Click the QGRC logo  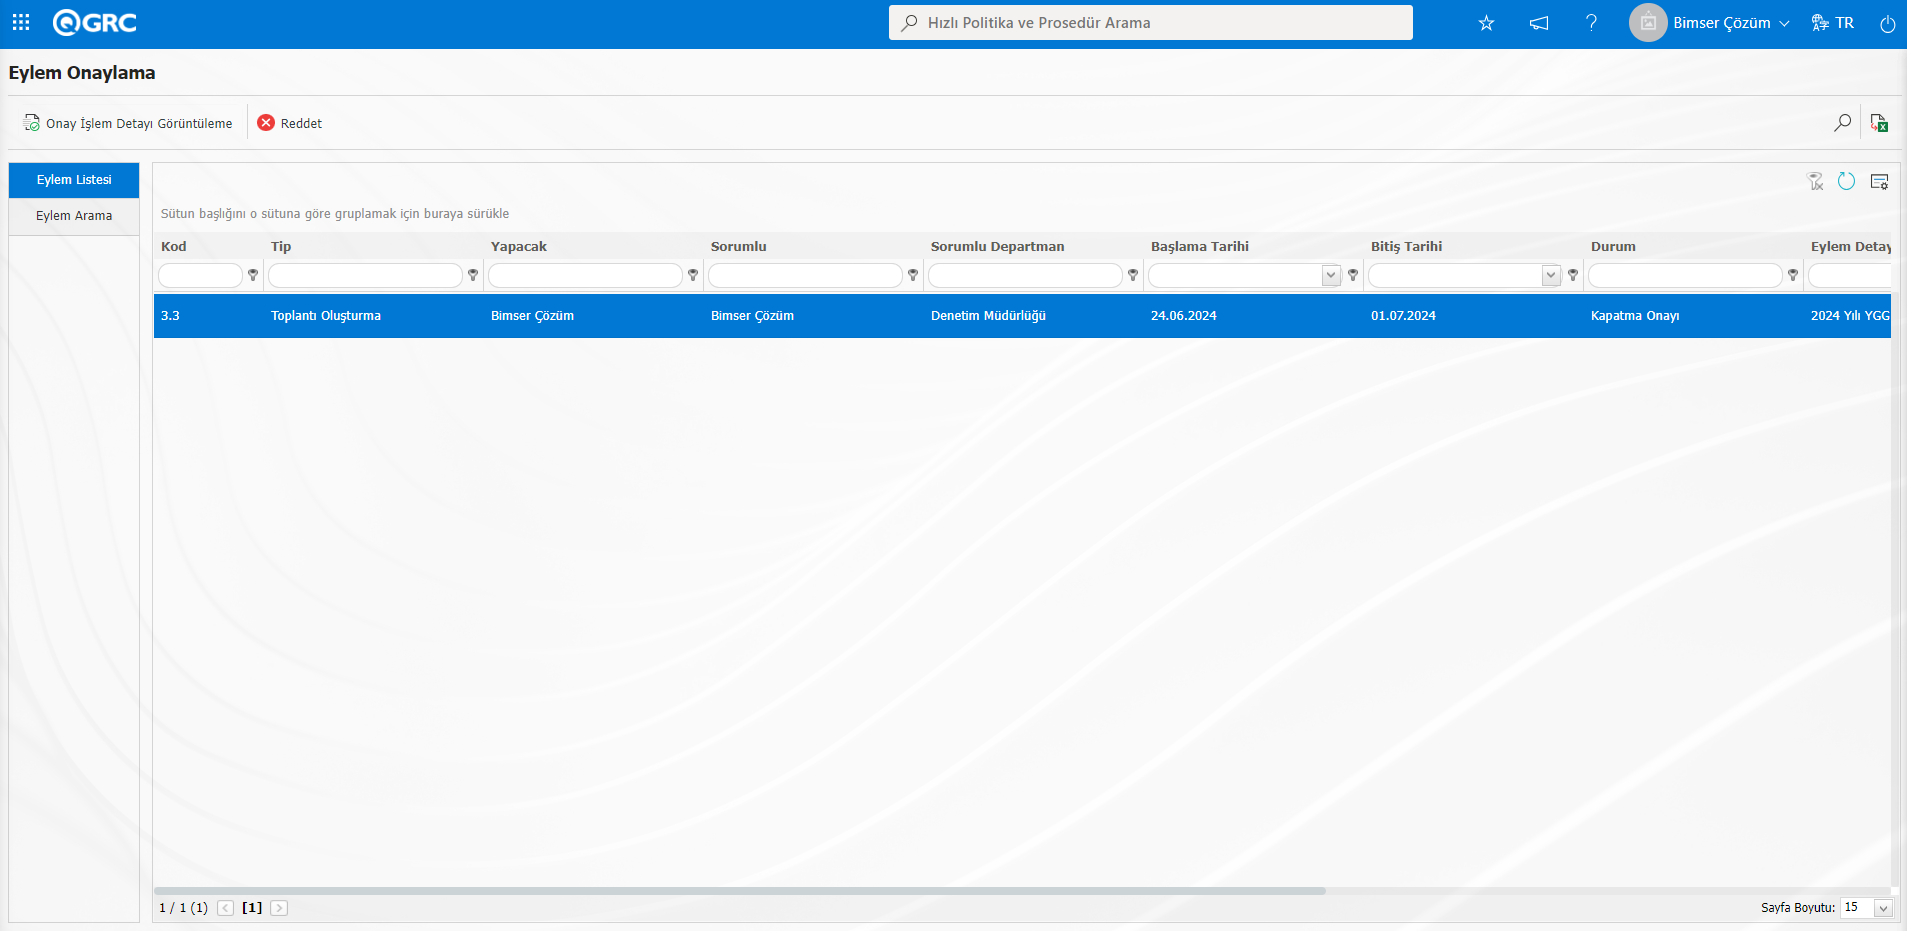pyautogui.click(x=95, y=22)
